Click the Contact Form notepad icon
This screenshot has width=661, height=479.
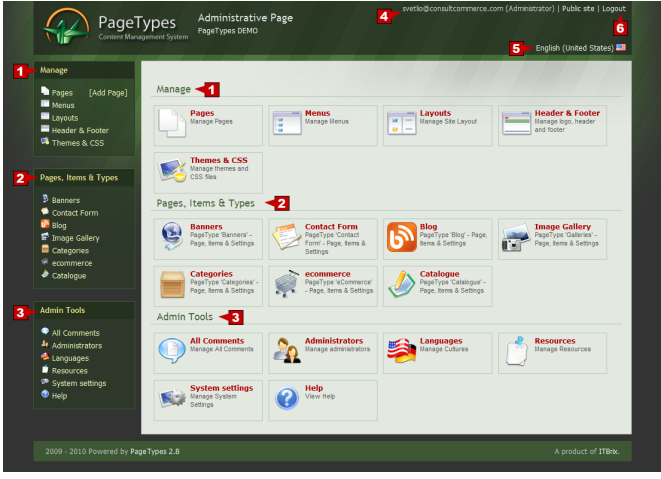(286, 237)
